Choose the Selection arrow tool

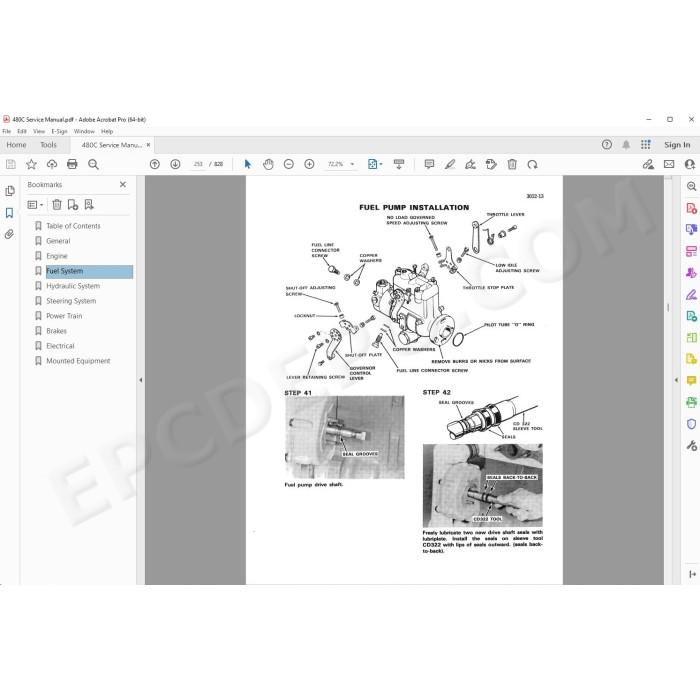point(247,164)
